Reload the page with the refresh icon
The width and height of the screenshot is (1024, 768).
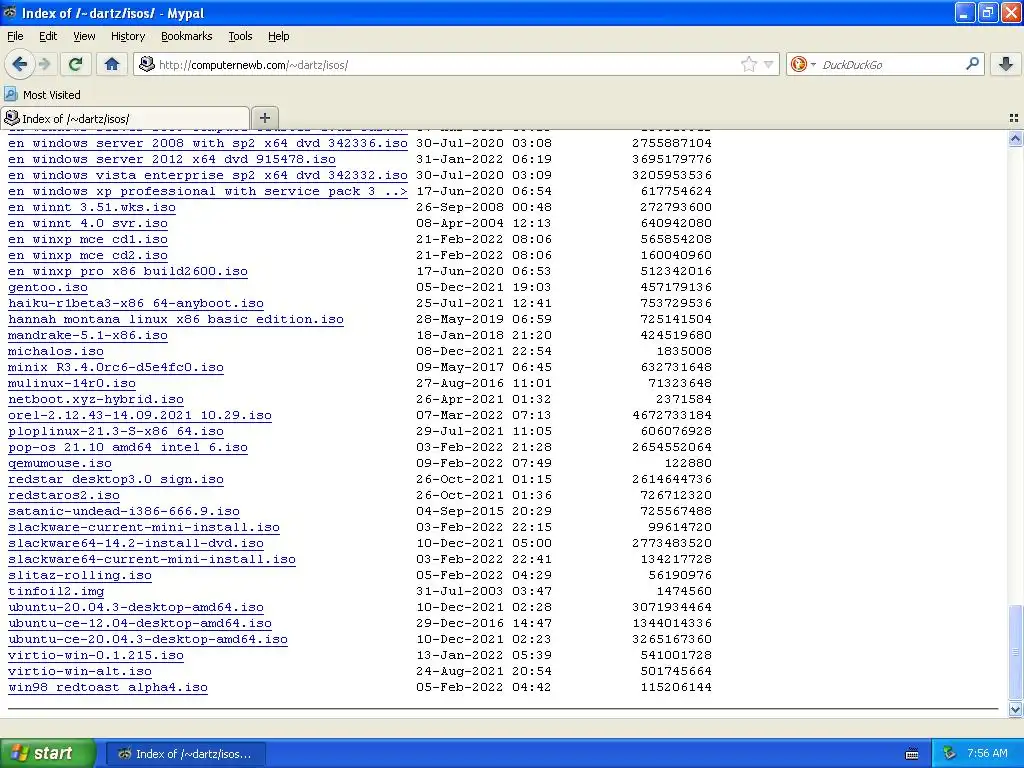click(76, 64)
